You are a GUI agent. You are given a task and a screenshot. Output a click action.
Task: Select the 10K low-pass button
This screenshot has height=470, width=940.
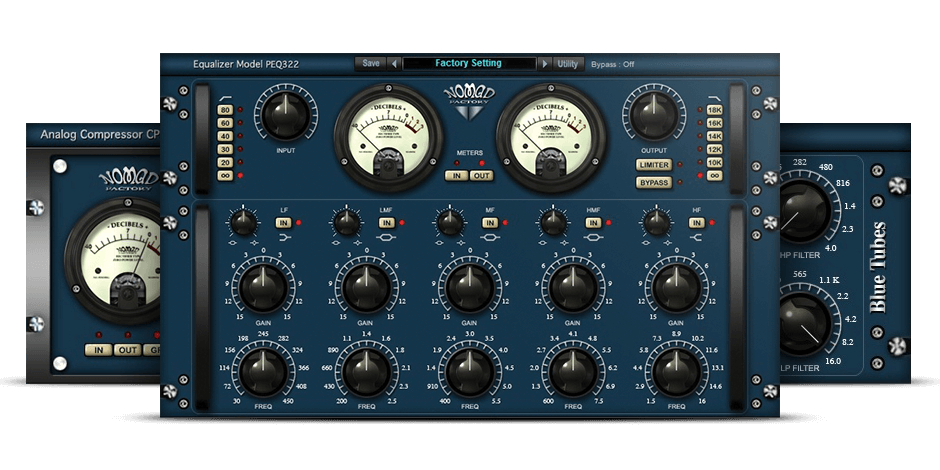pyautogui.click(x=715, y=162)
